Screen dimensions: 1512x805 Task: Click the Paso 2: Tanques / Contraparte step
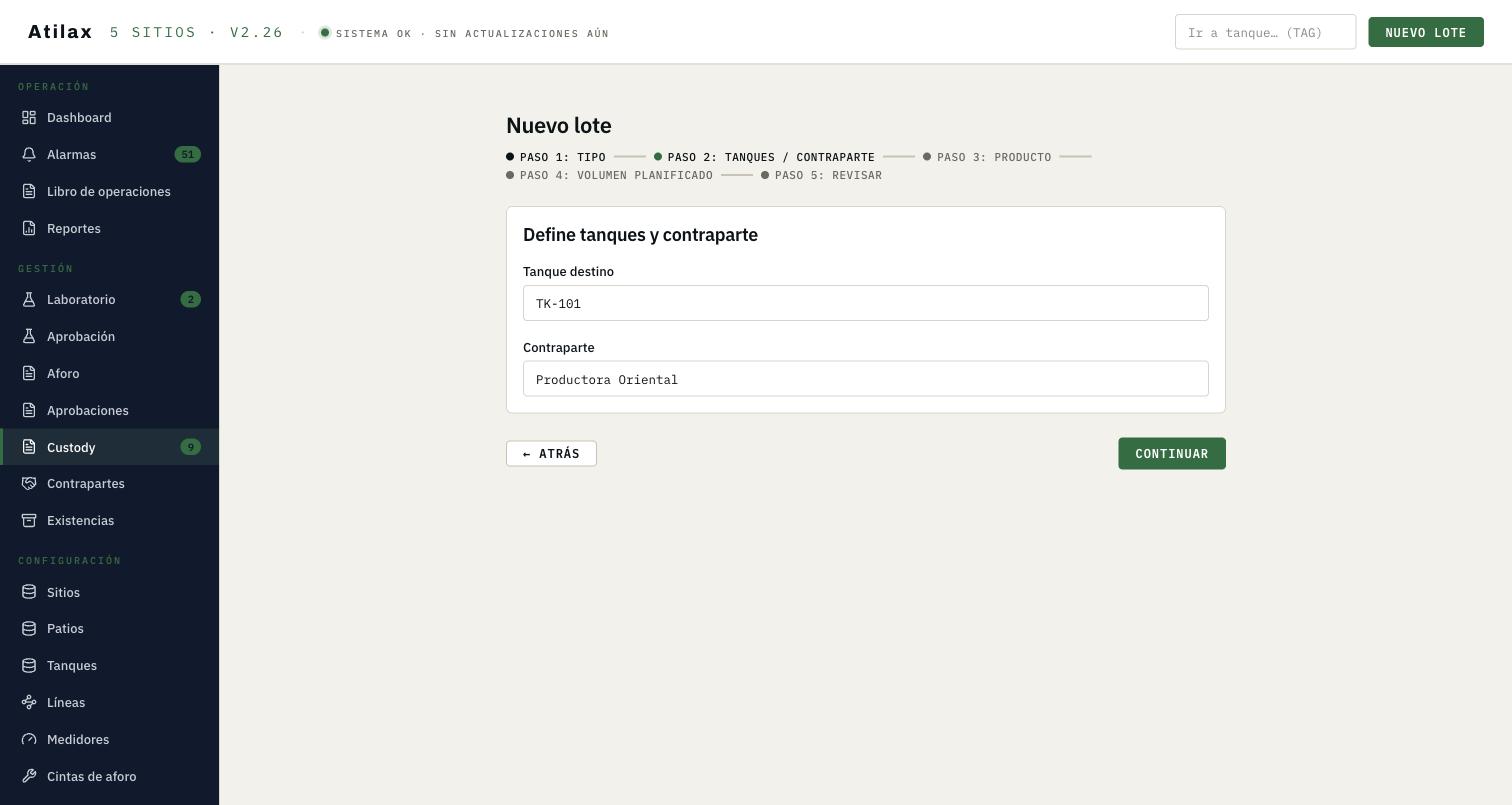pos(765,157)
